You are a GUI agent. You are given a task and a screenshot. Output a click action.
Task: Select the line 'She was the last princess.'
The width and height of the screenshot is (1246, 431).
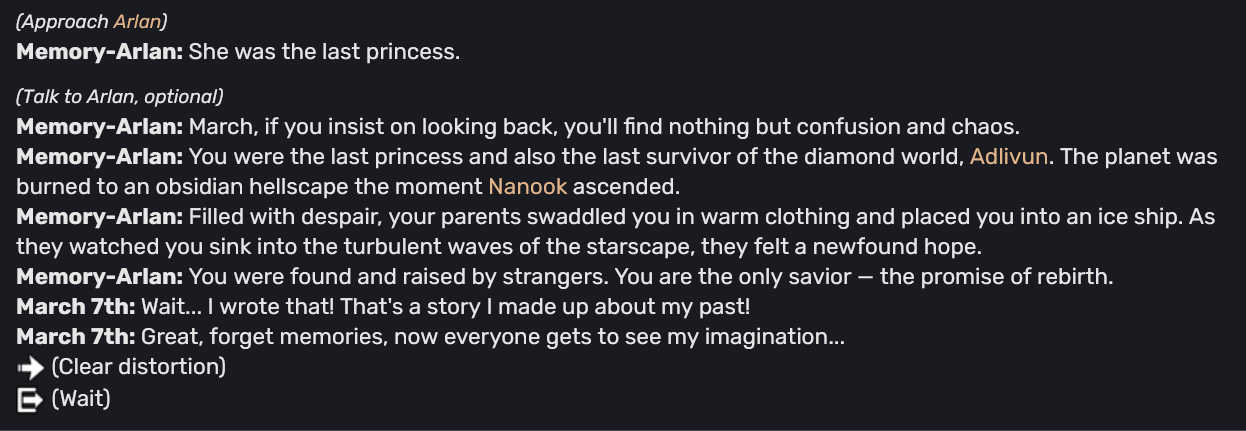point(324,51)
